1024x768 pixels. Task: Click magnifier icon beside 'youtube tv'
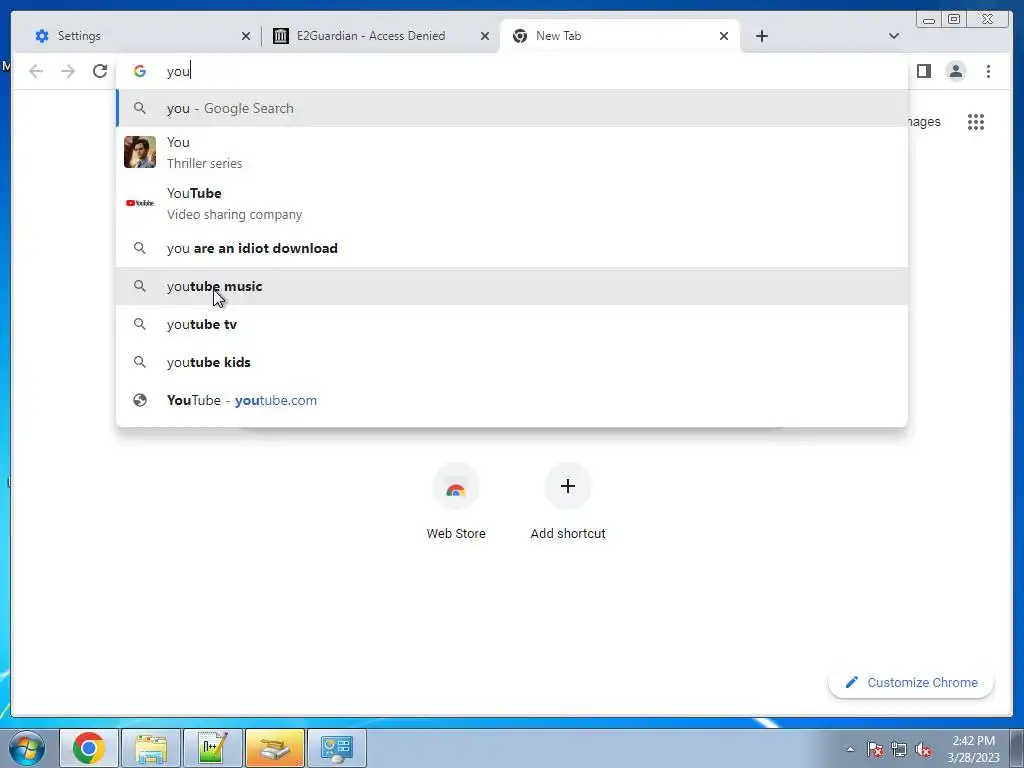(x=140, y=324)
